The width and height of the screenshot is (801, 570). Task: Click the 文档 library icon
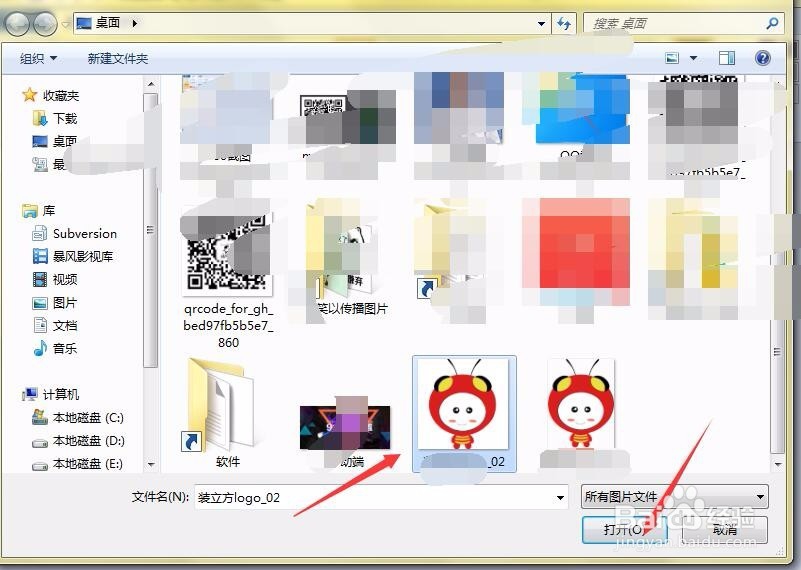point(40,325)
